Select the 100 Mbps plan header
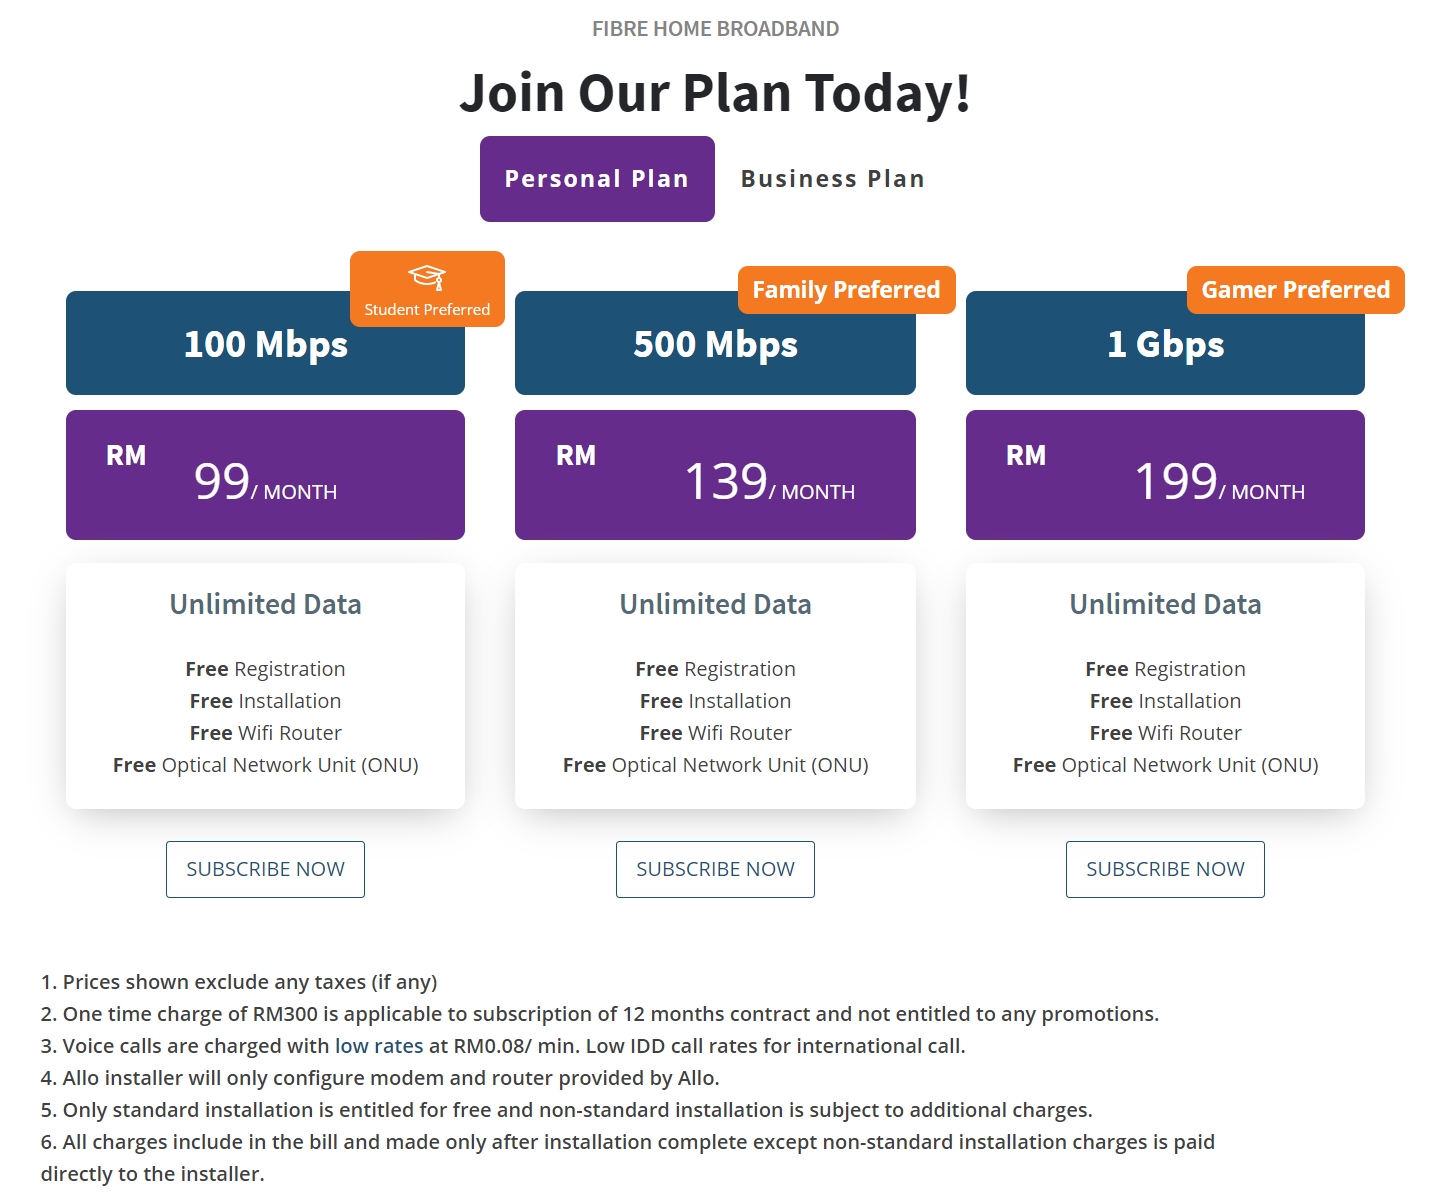The height and width of the screenshot is (1196, 1430). coord(265,345)
